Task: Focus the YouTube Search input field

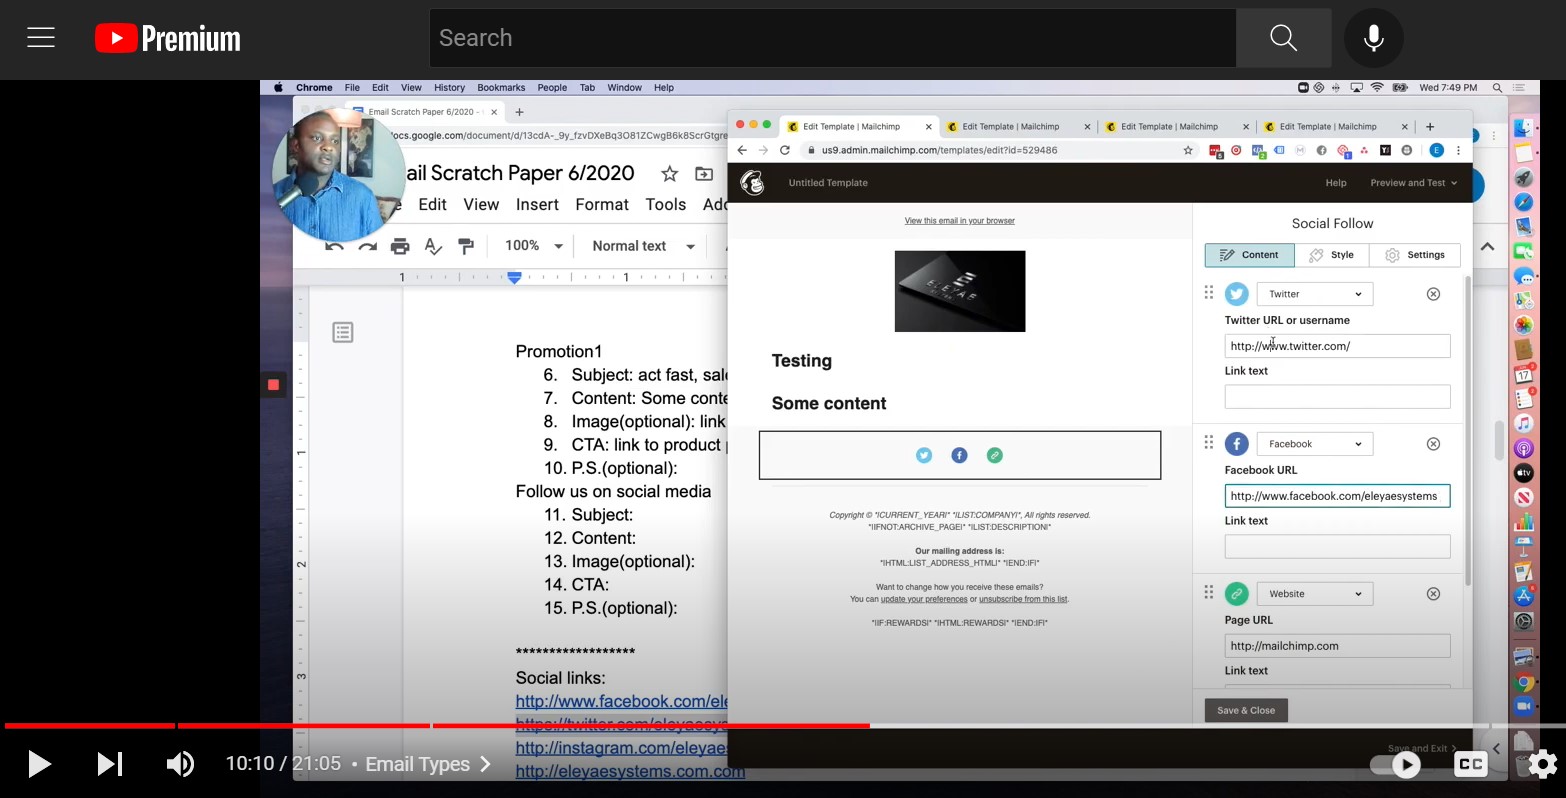Action: click(833, 38)
